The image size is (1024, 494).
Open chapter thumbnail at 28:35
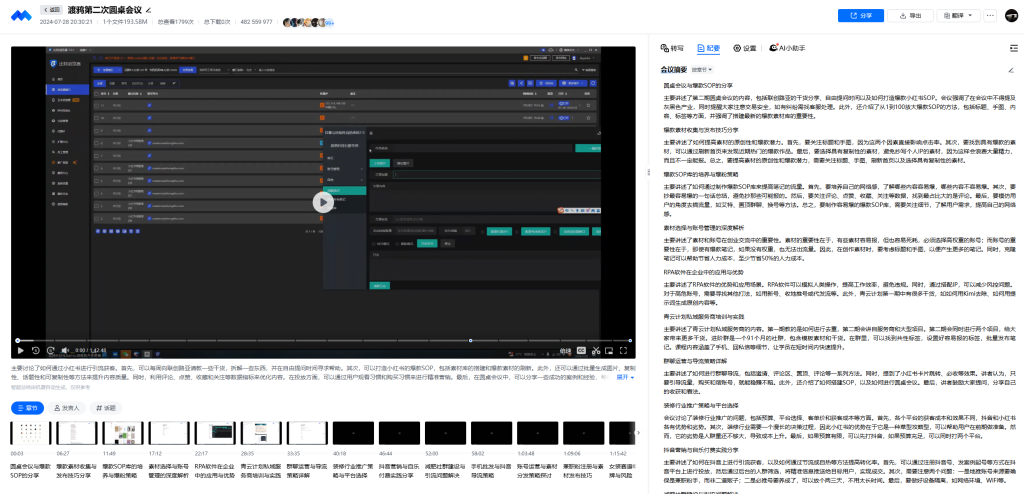pos(261,433)
